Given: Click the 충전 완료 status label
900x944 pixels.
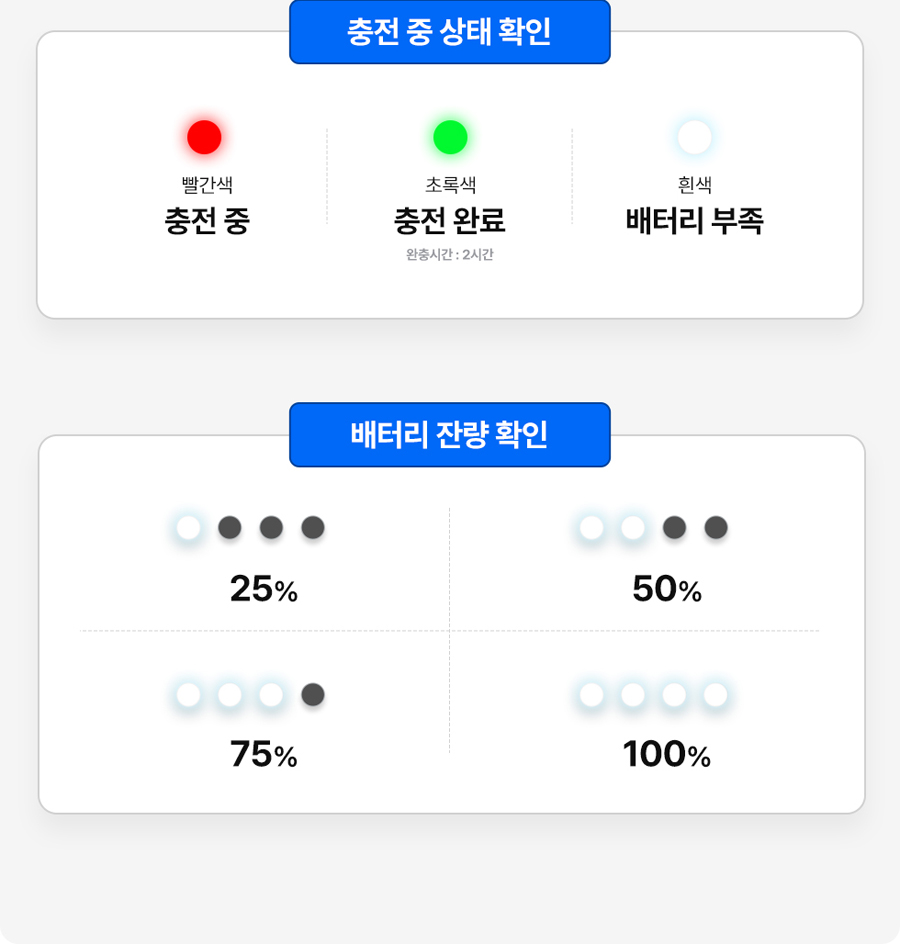Looking at the screenshot, I should point(450,220).
